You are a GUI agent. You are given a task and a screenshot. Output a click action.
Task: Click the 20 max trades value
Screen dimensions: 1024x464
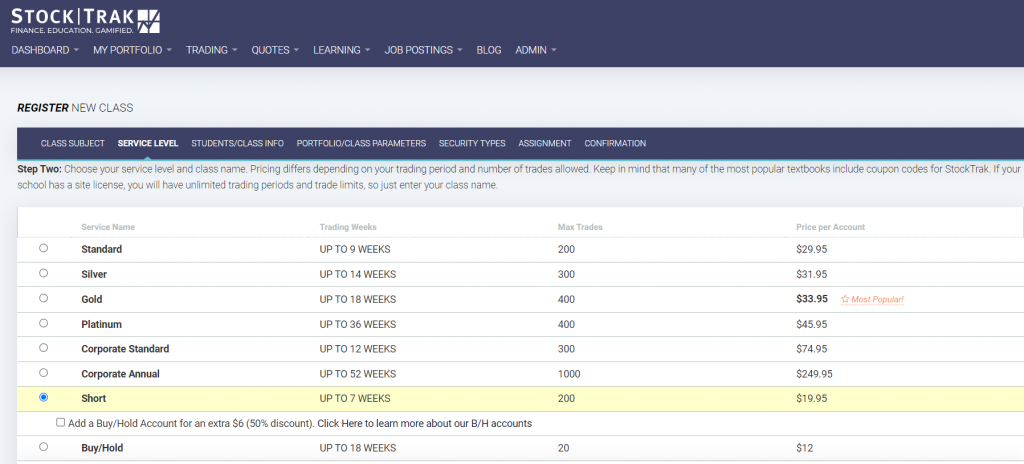tap(564, 448)
